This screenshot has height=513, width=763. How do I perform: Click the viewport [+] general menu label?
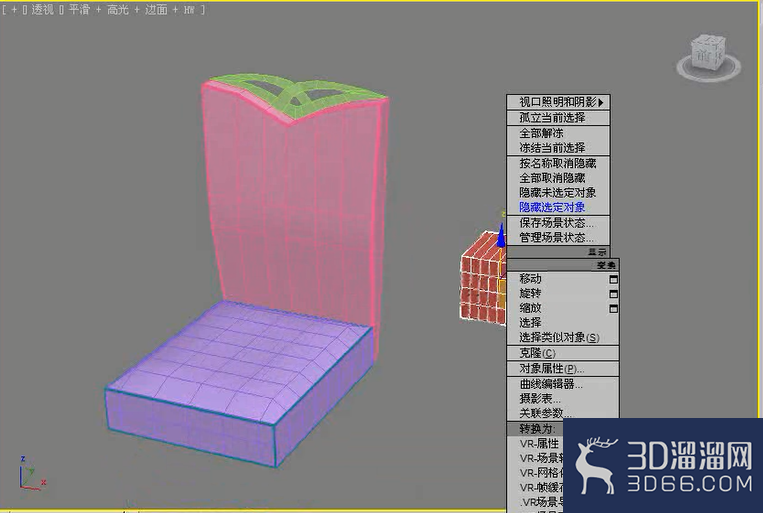coord(14,10)
